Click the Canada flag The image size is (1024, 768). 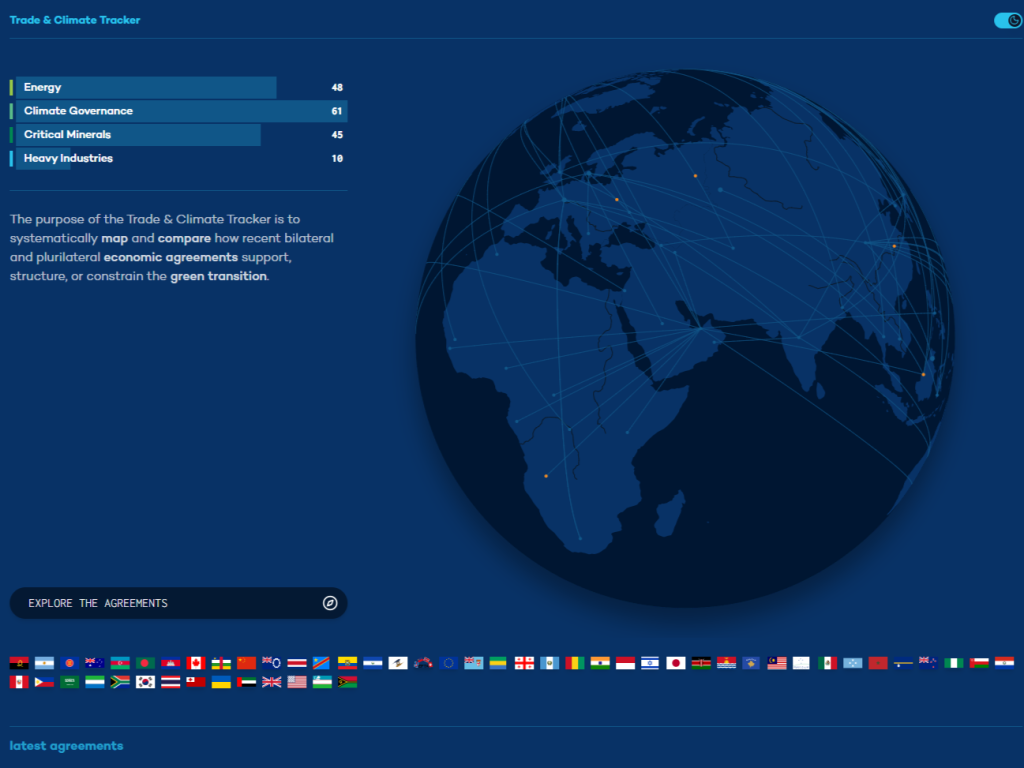tap(196, 663)
